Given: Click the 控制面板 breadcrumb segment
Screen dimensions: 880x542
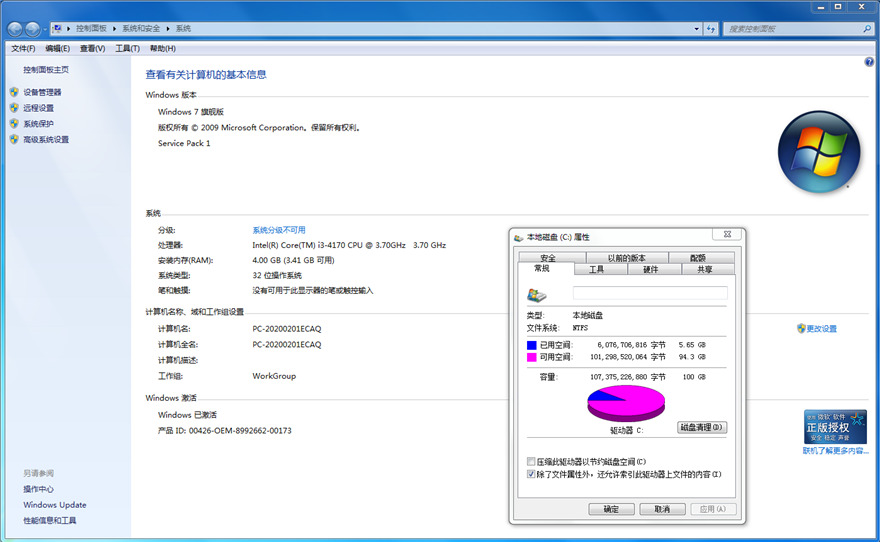Looking at the screenshot, I should (91, 29).
